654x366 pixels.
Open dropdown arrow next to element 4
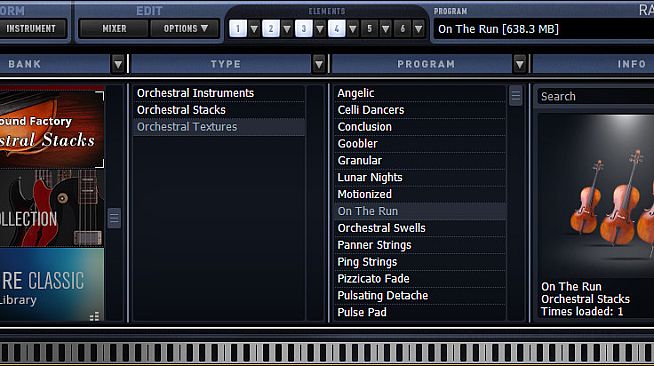click(353, 29)
